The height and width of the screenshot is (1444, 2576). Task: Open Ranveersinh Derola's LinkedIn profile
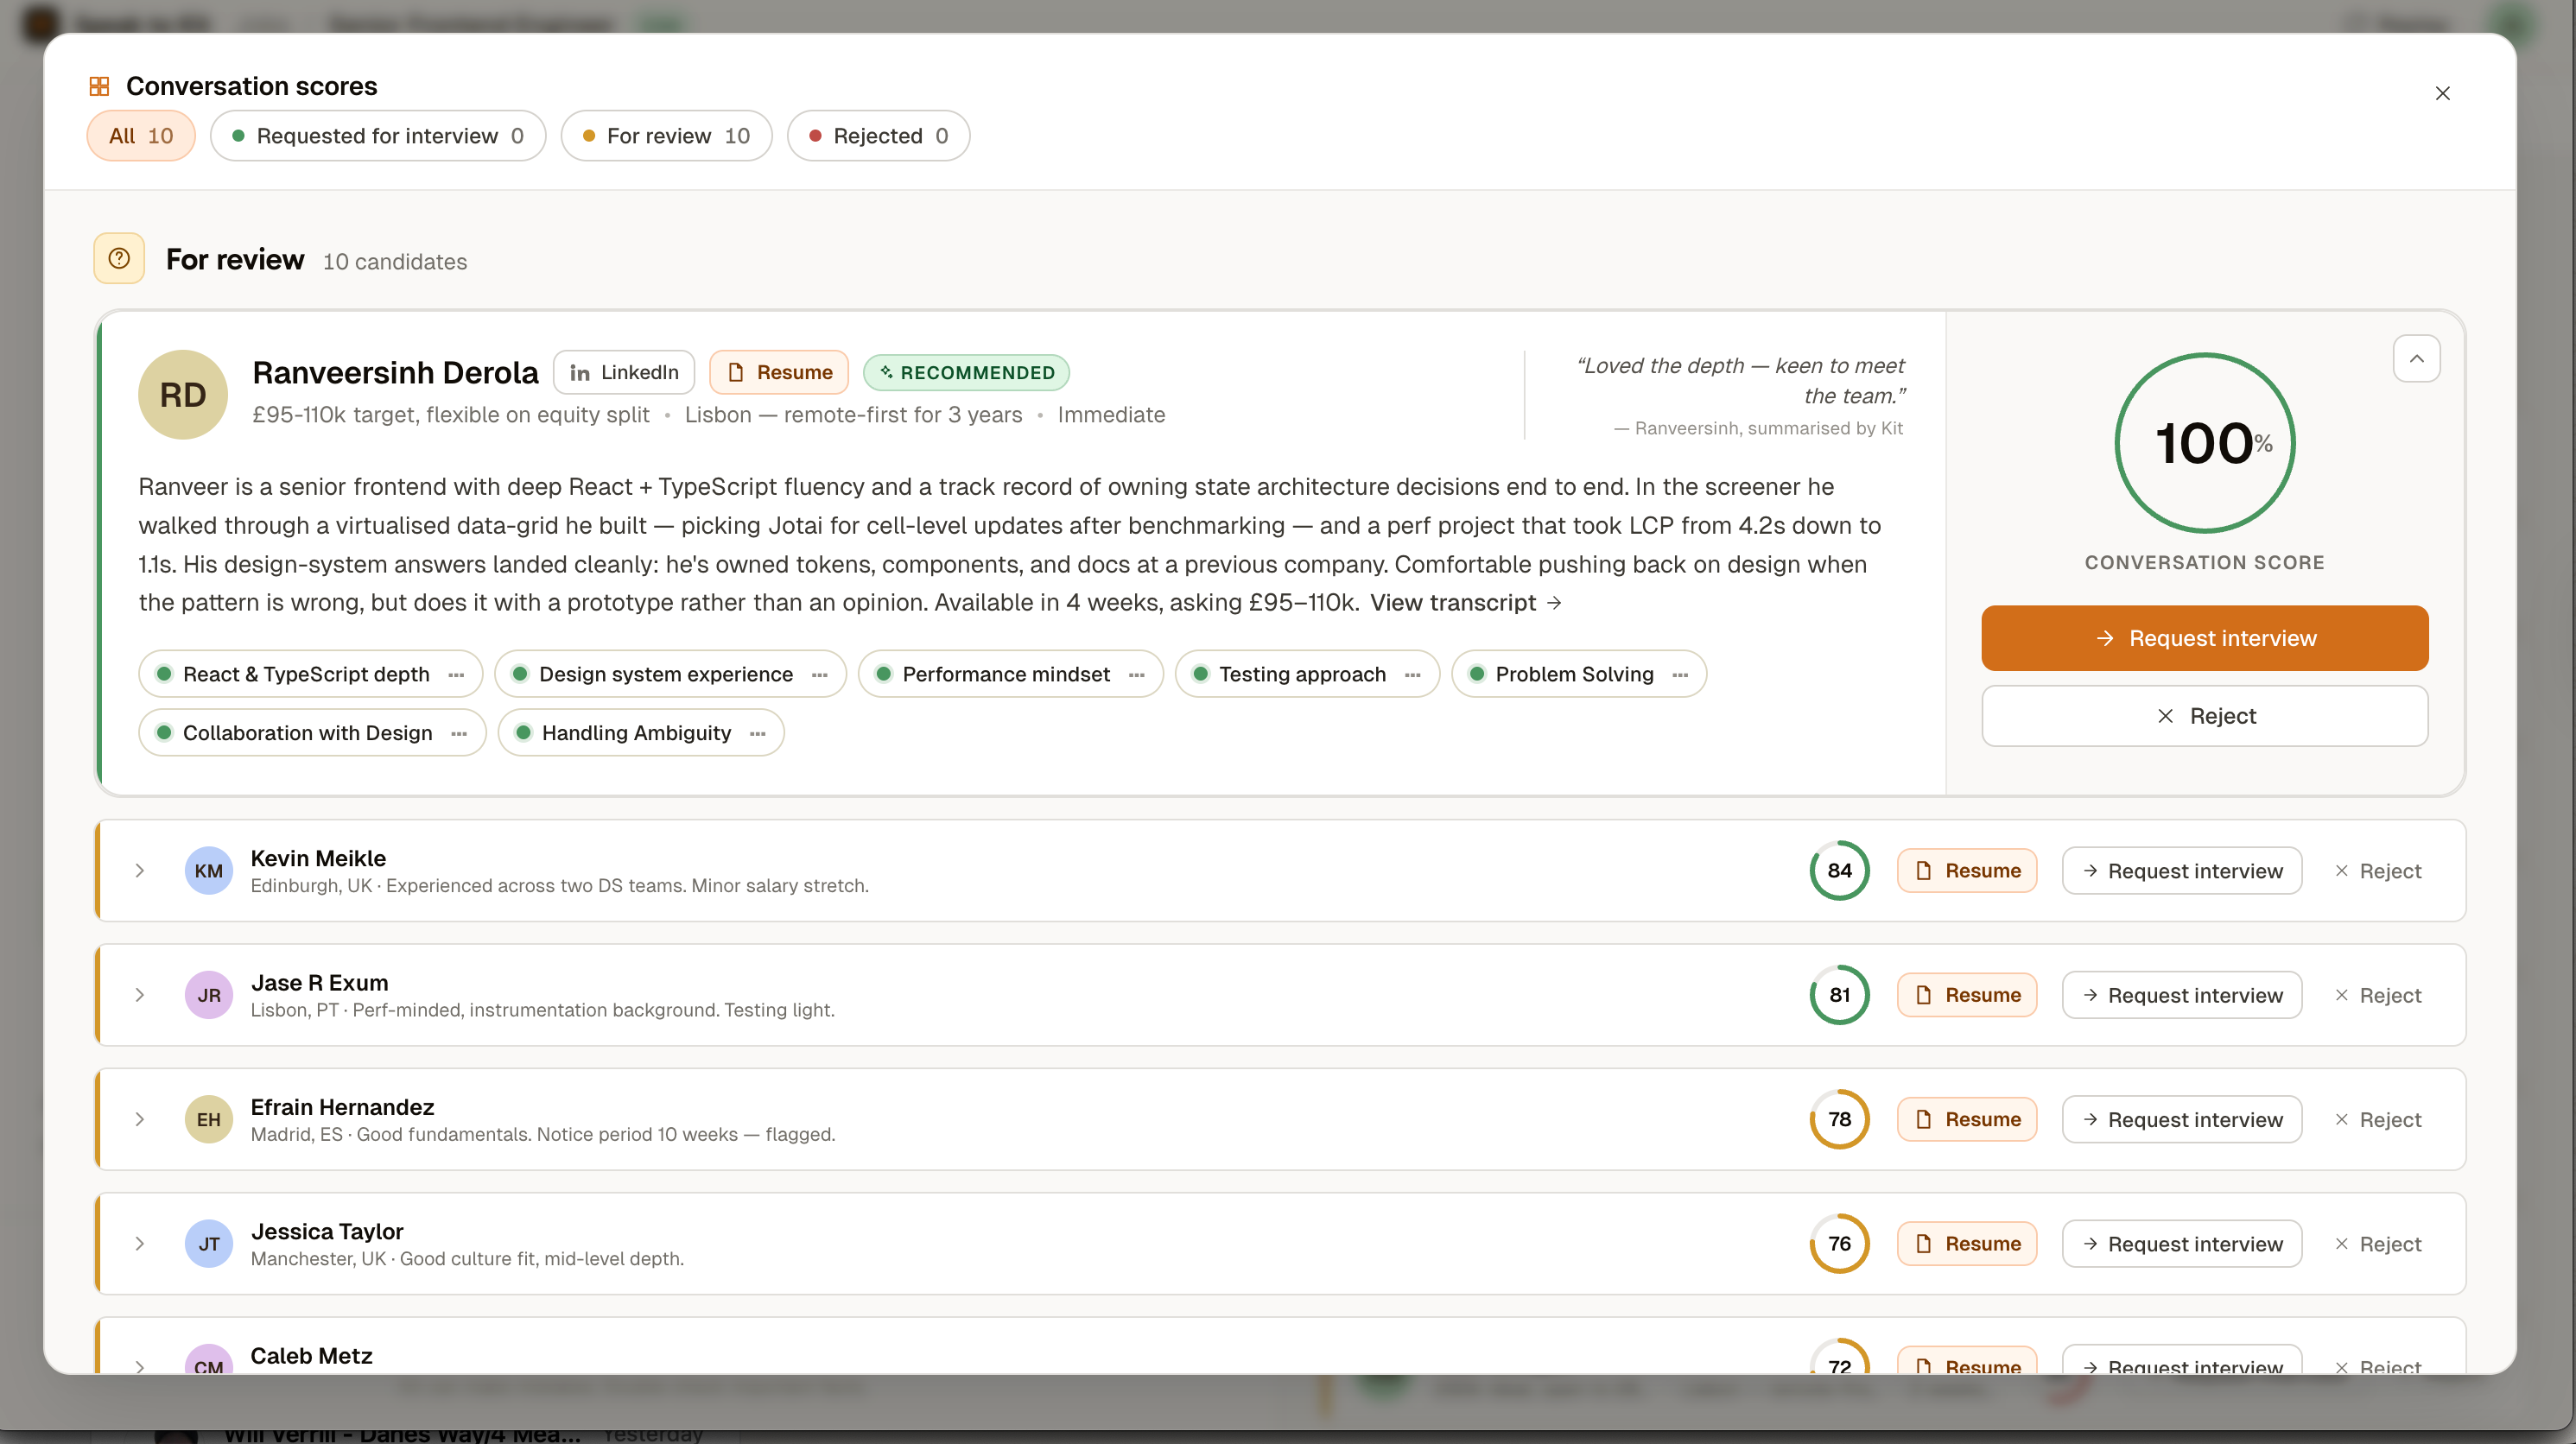tap(624, 372)
